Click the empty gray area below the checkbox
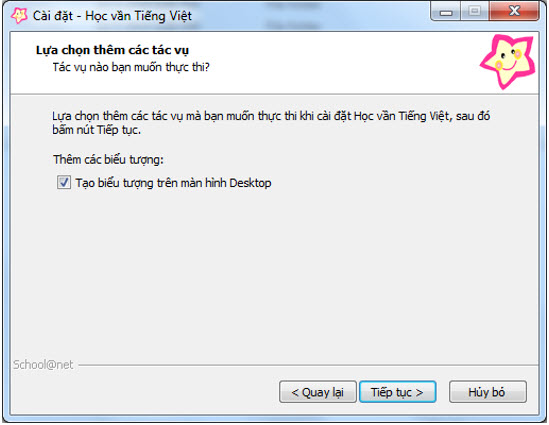549x425 pixels. click(273, 273)
